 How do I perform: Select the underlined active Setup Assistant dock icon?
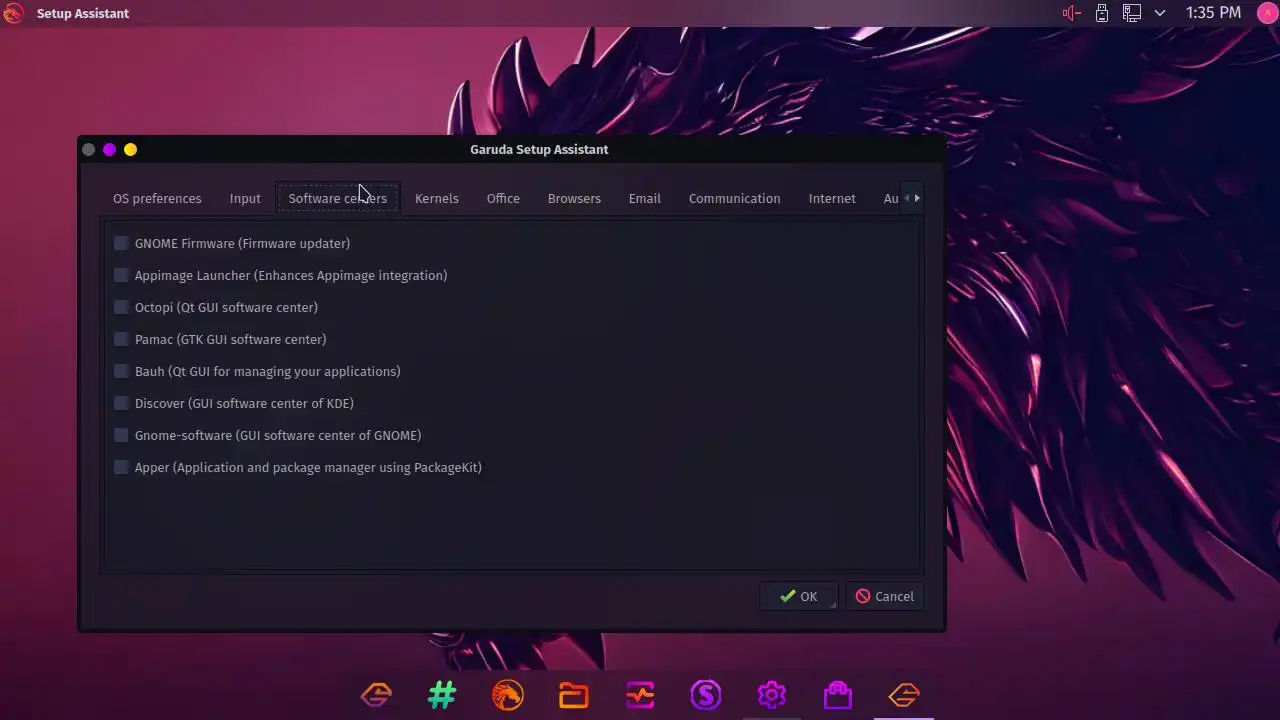click(x=904, y=694)
